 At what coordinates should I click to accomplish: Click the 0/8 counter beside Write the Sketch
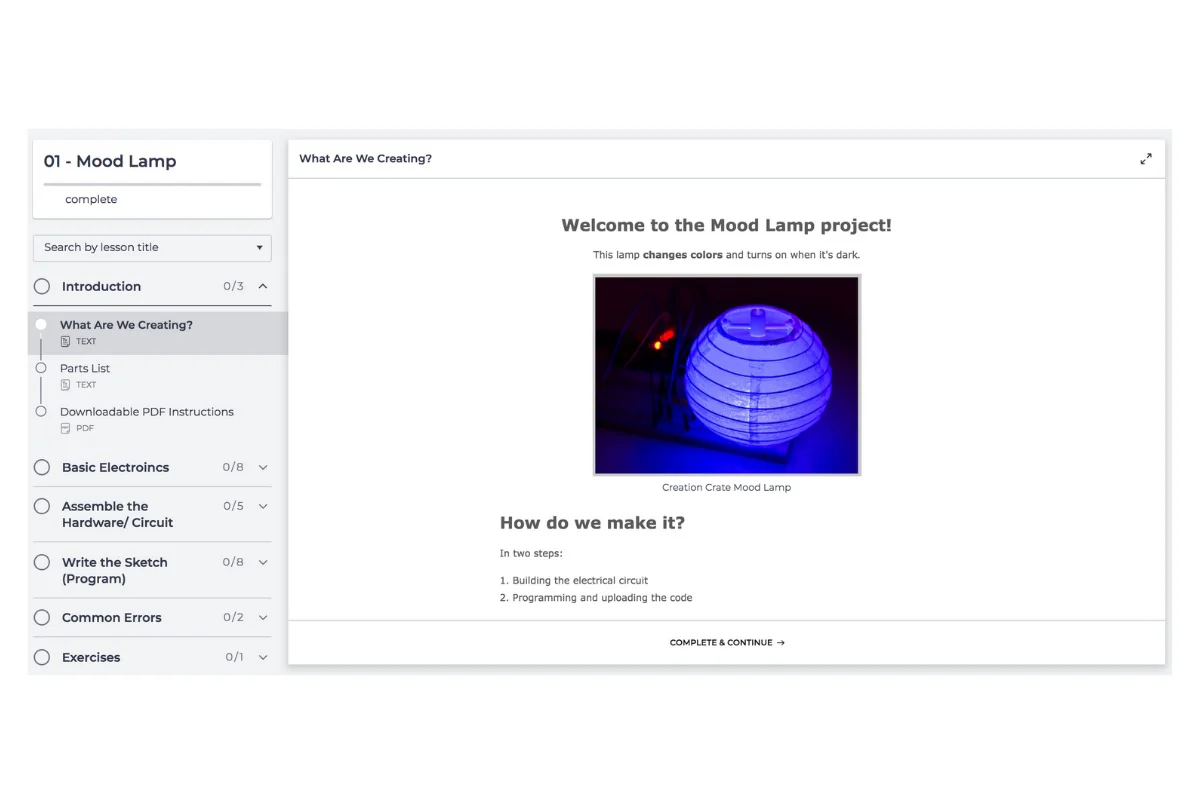click(233, 562)
